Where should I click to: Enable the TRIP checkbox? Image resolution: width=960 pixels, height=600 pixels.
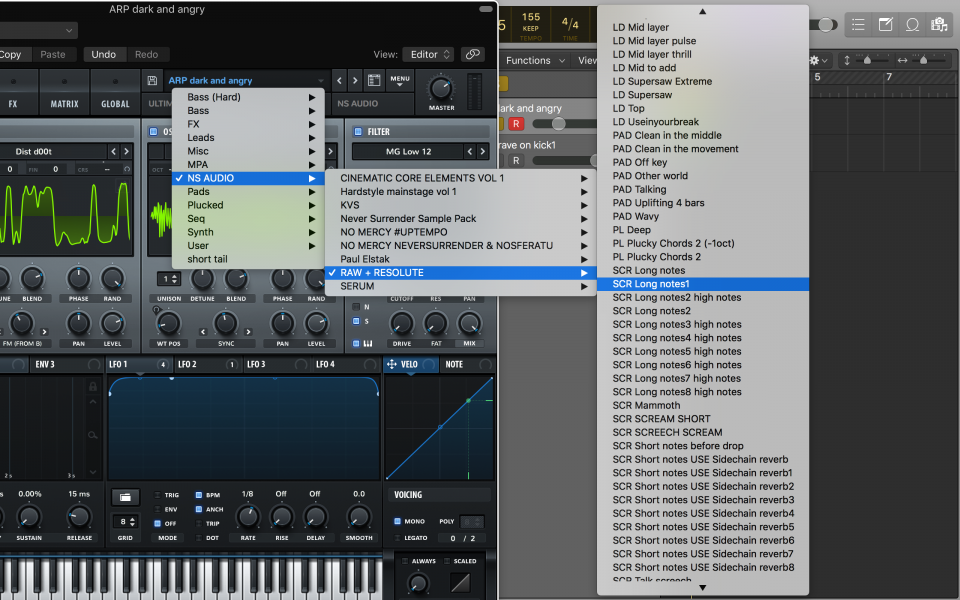[198, 523]
